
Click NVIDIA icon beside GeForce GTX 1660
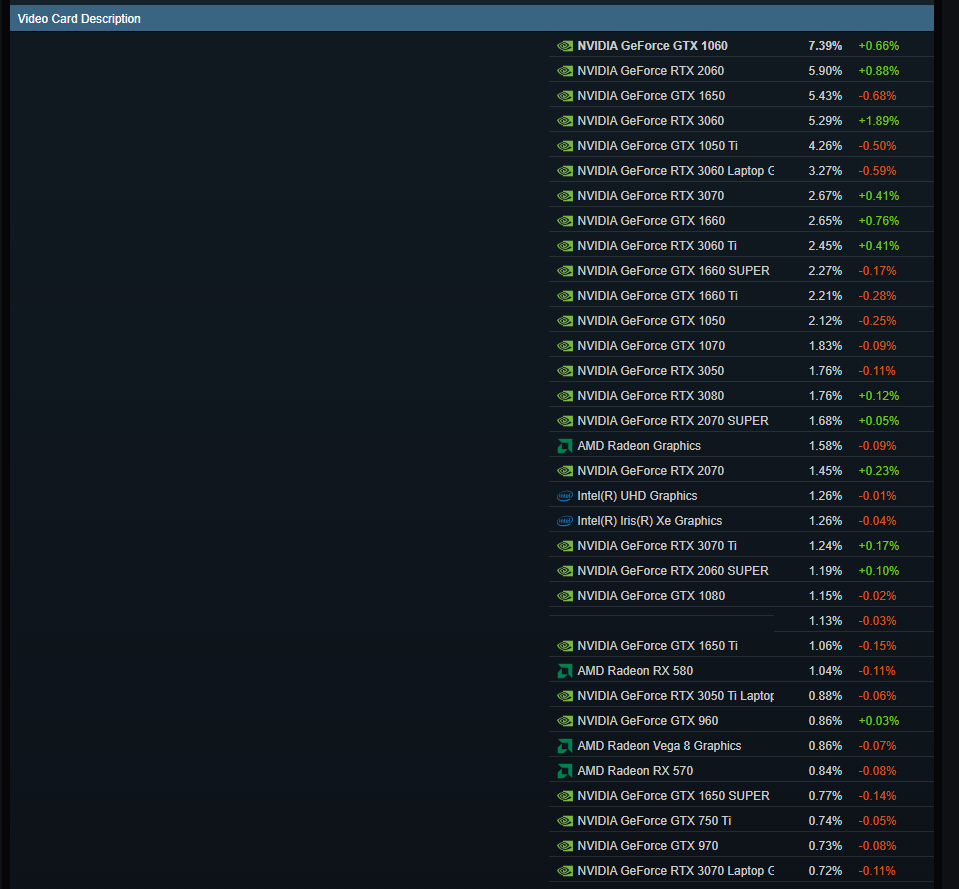pos(565,221)
